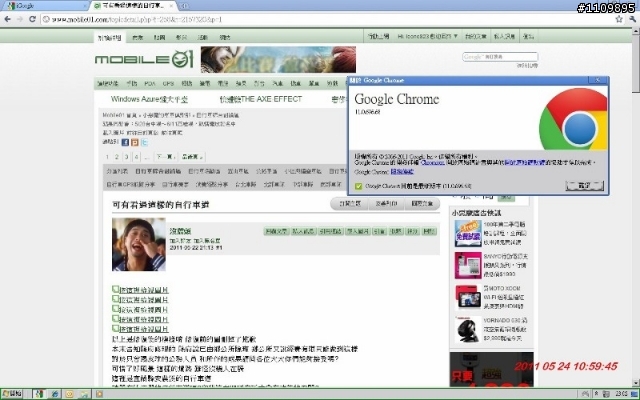Confirm the About Google Chrome dialog with 確定

[x=584, y=186]
